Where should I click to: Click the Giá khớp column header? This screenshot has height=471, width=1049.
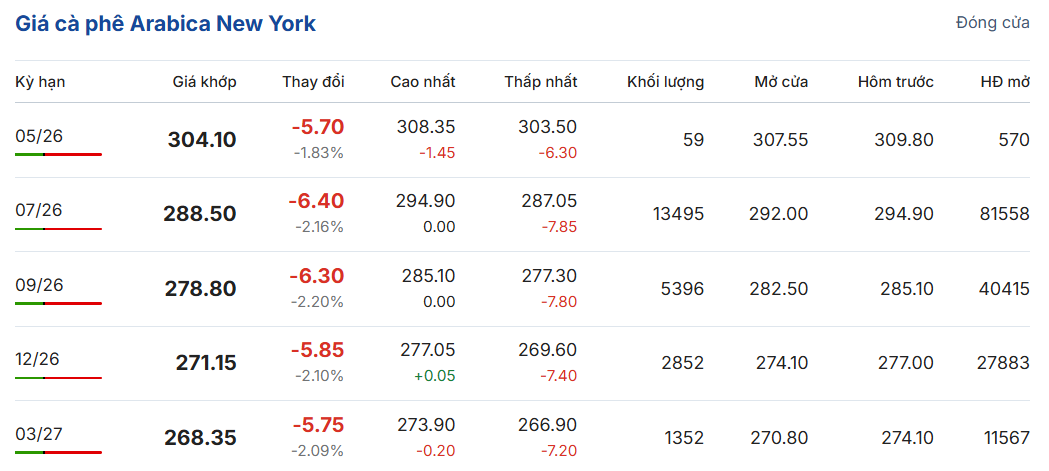204,82
